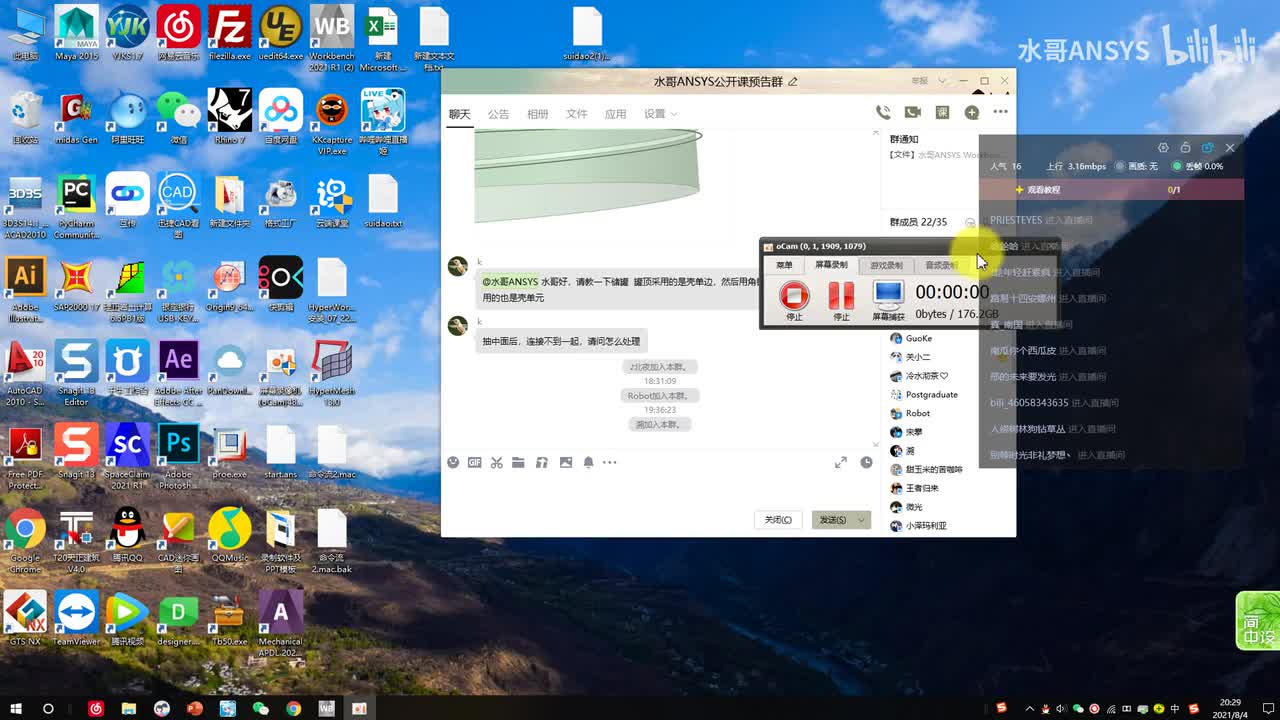
Task: Select the GTS NX desktop shortcut
Action: coord(25,619)
